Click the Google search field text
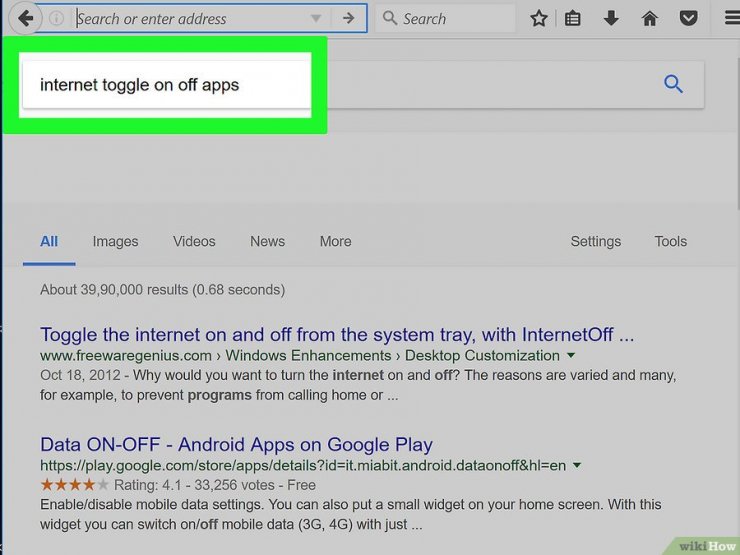Viewport: 740px width, 555px height. [x=140, y=85]
